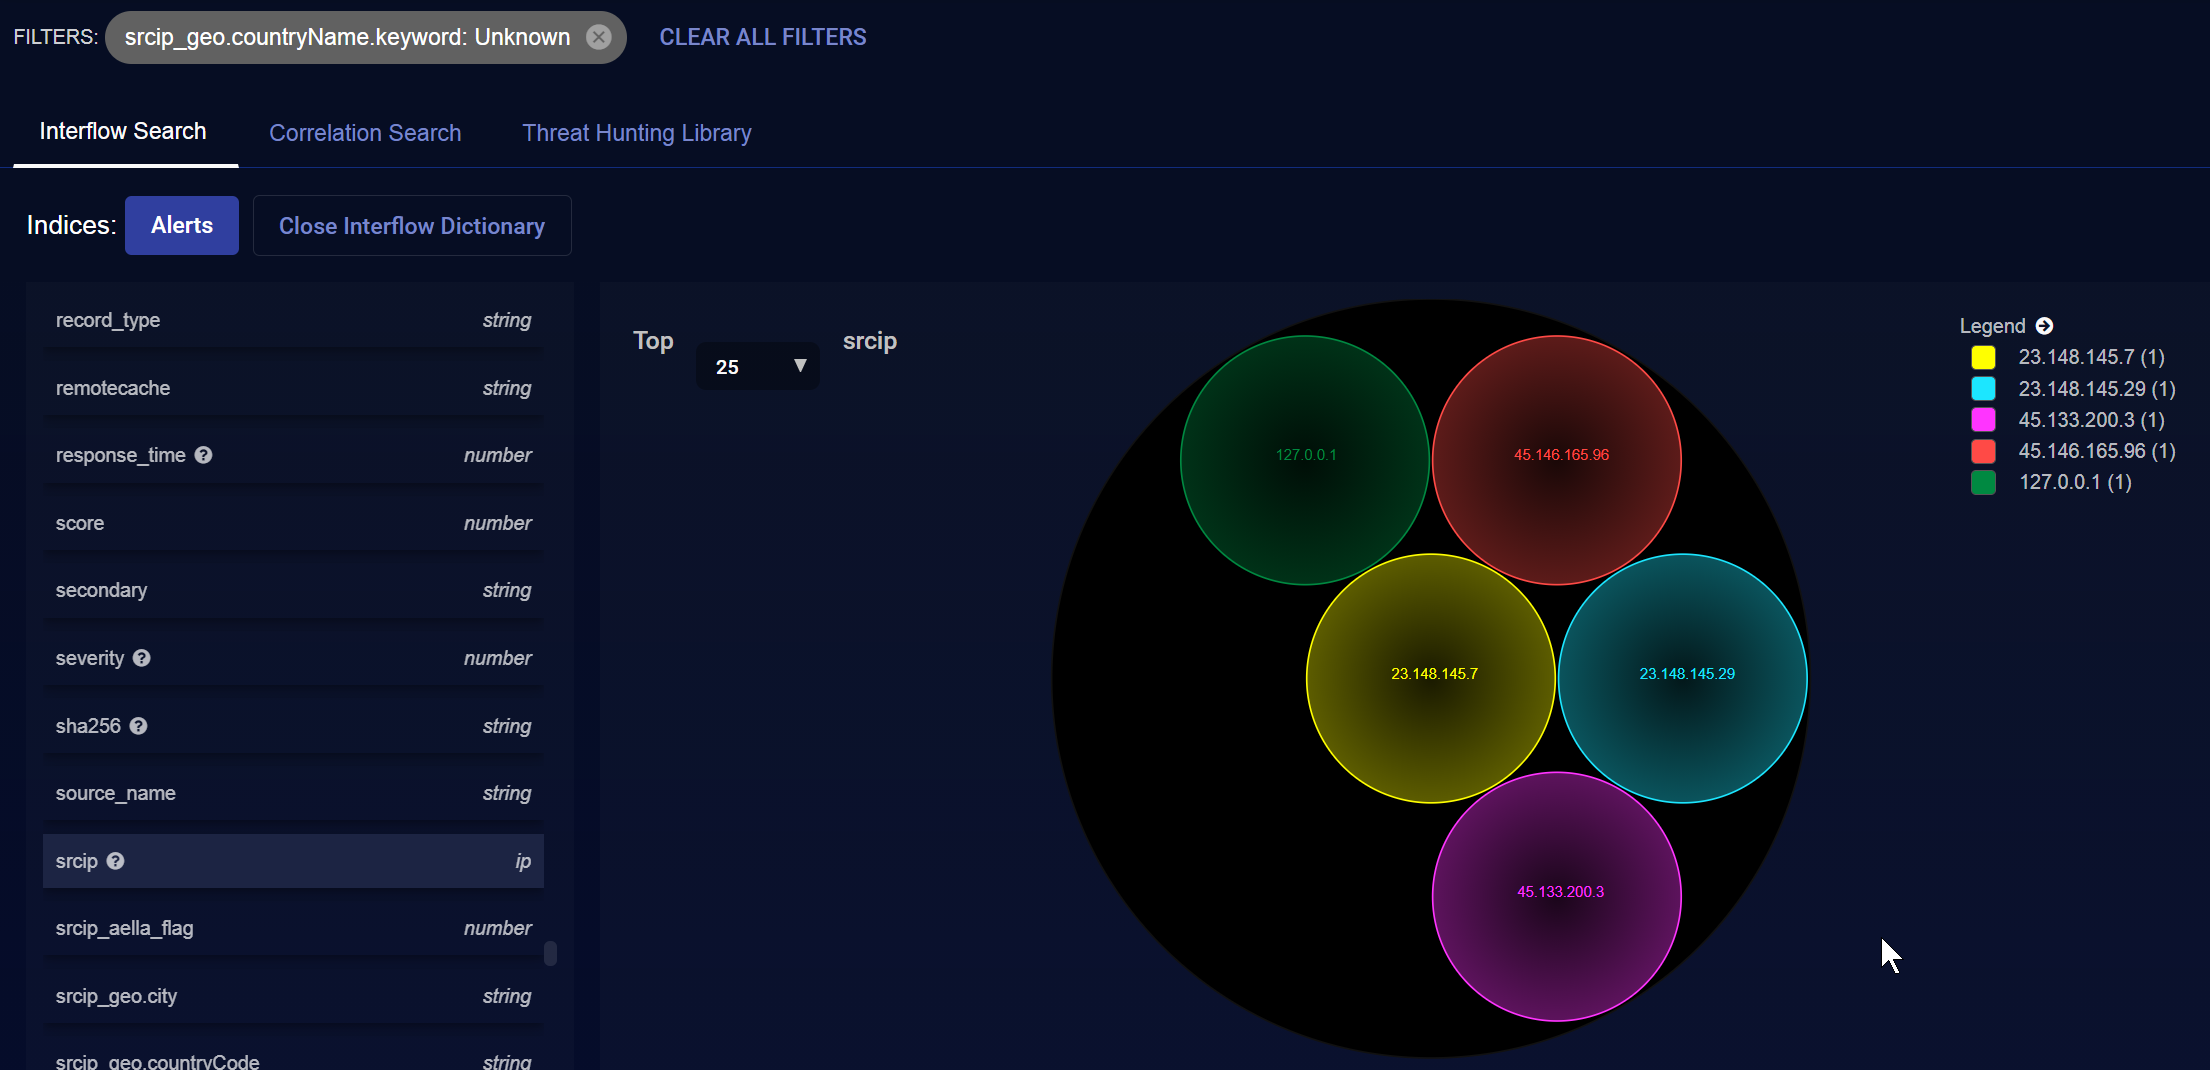The width and height of the screenshot is (2210, 1070).
Task: Toggle the Alerts index button
Action: click(x=182, y=226)
